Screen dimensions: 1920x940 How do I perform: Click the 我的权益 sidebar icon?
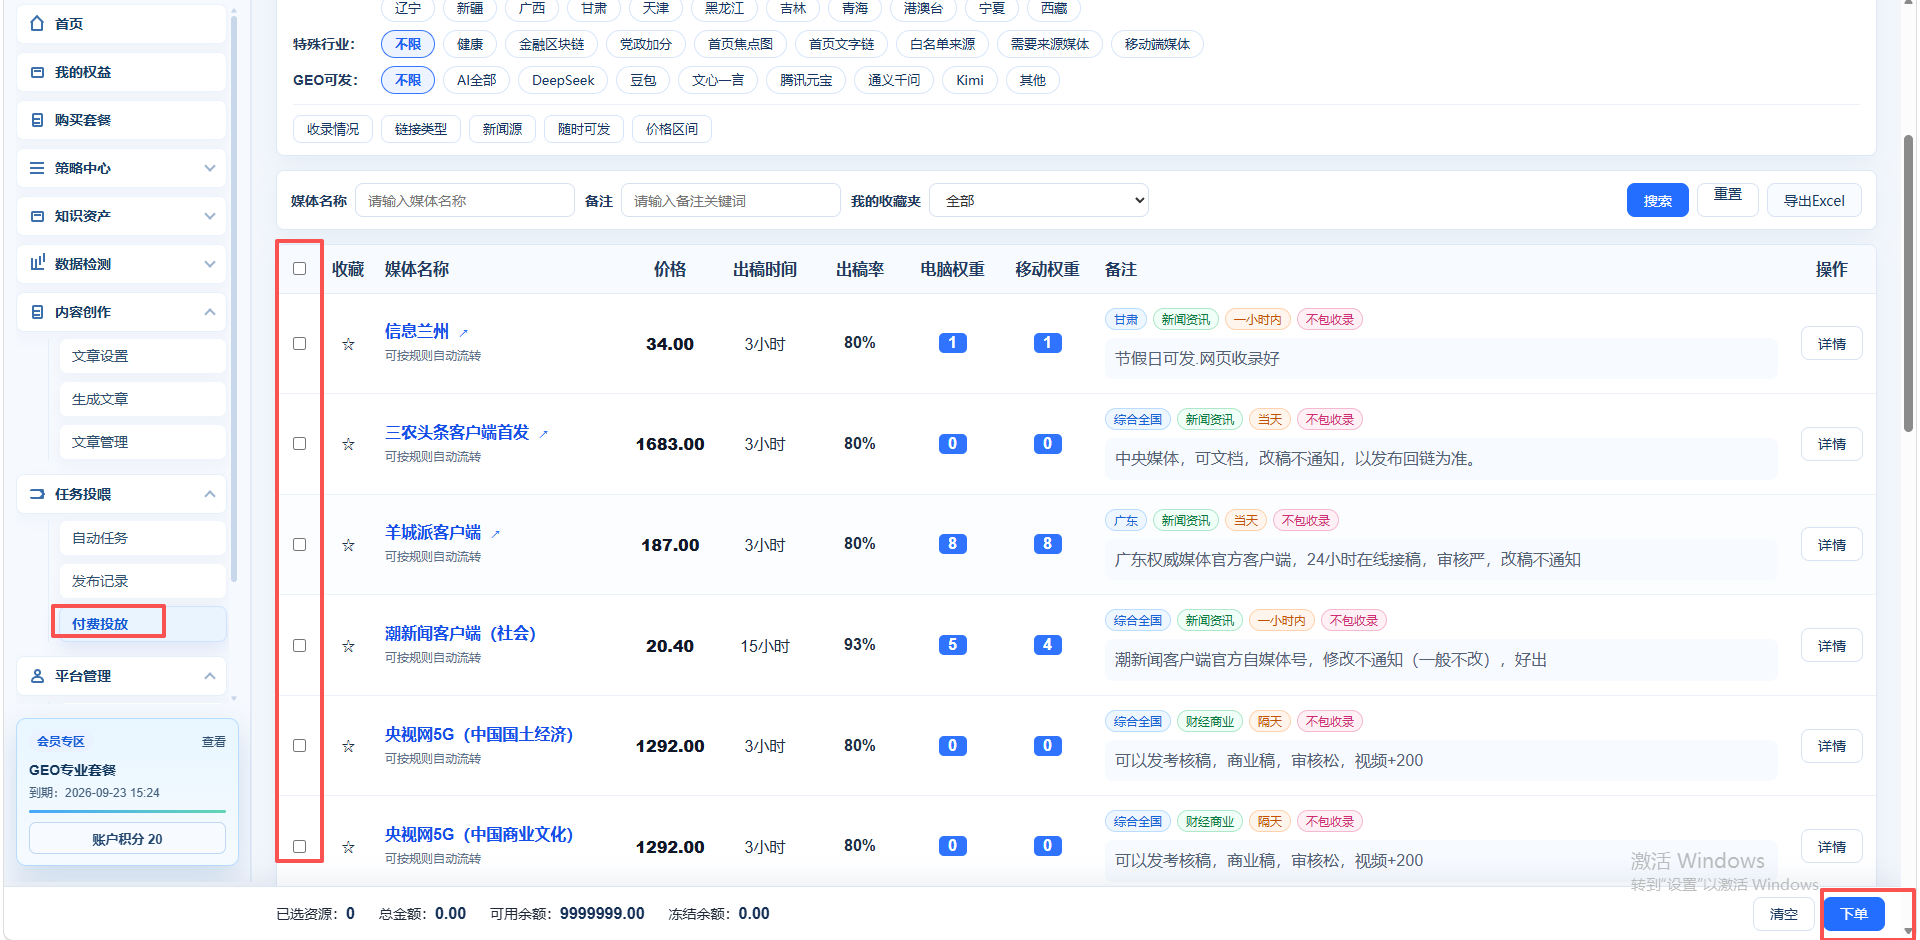37,72
